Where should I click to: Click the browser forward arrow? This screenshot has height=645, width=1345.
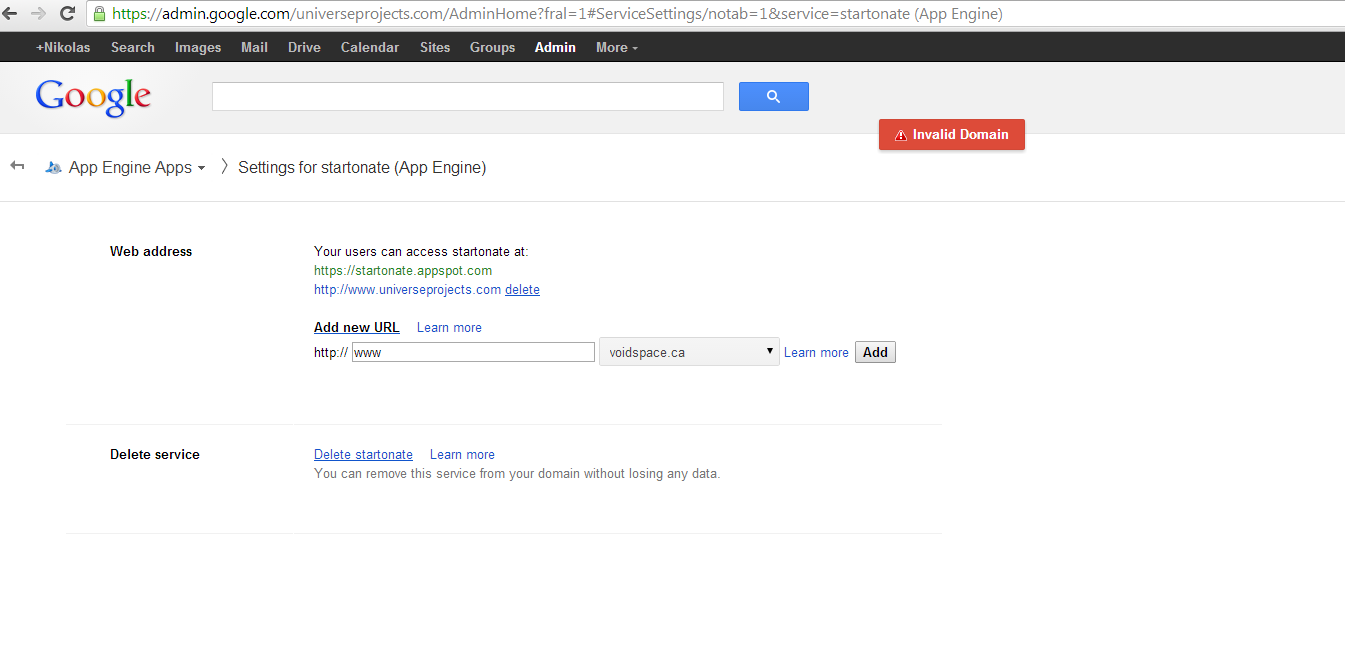[39, 14]
